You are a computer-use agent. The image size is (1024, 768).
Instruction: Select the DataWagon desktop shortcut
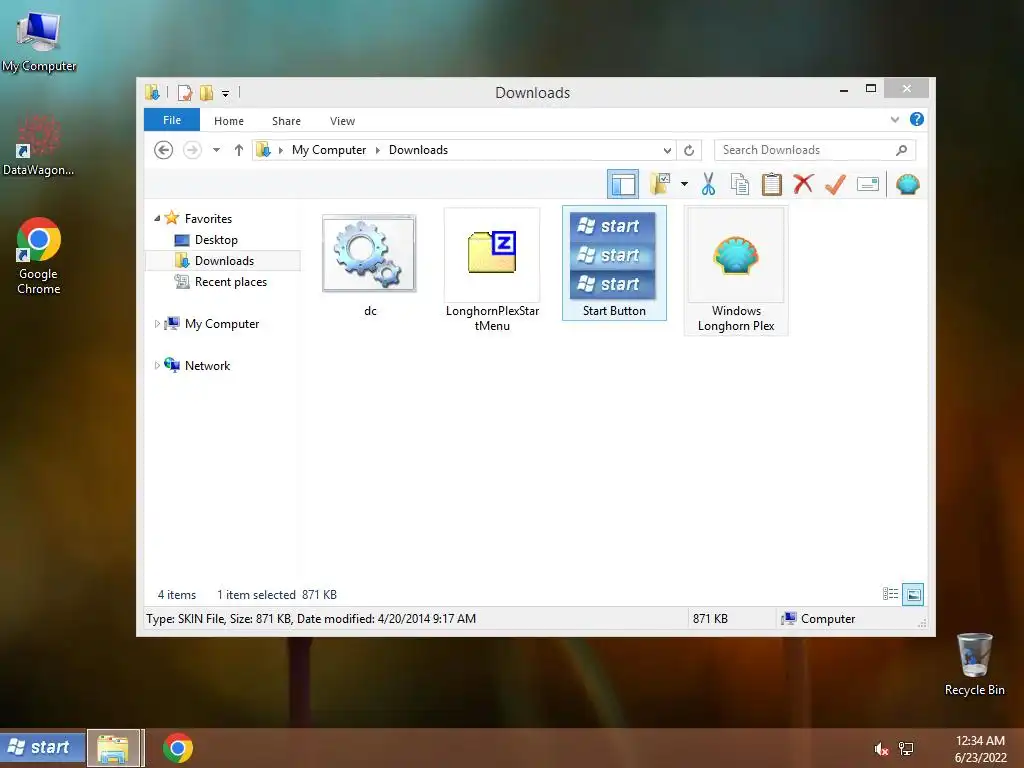click(39, 145)
